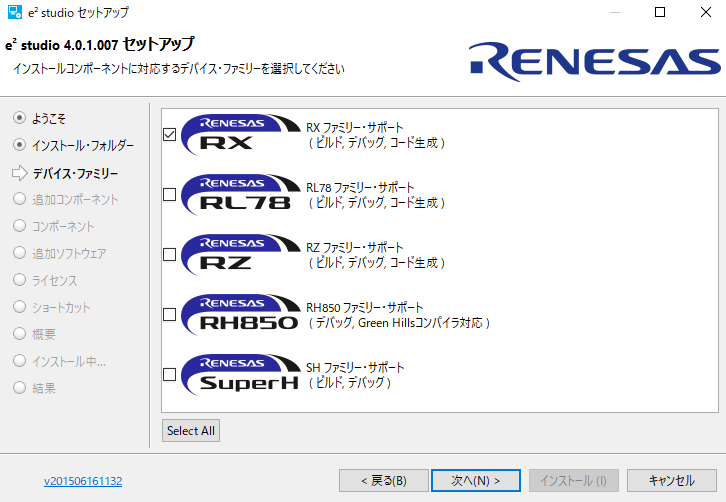The image size is (726, 502).
Task: Click the Renesas RH850 family logo
Action: (x=241, y=314)
